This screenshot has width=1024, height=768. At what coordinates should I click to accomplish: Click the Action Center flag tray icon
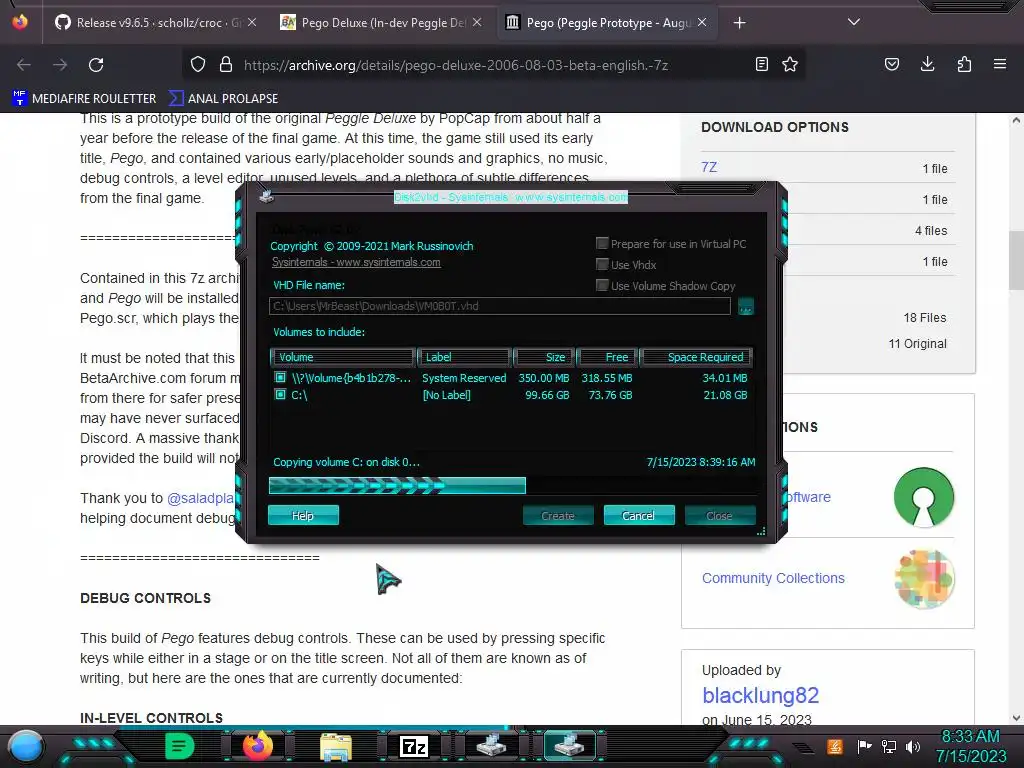(x=865, y=746)
